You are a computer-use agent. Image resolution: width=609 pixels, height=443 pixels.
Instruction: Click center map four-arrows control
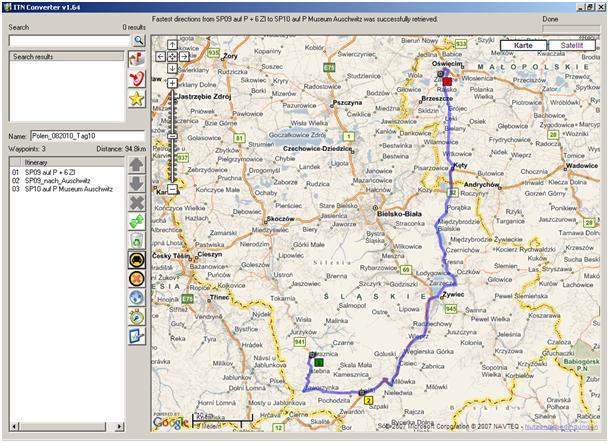click(x=172, y=57)
